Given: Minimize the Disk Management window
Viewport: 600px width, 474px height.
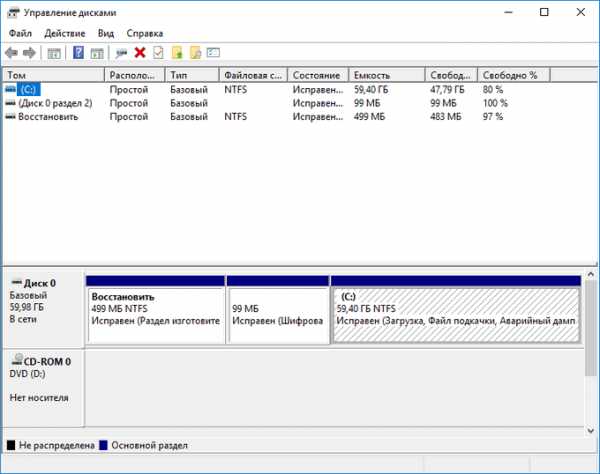Looking at the screenshot, I should 509,12.
